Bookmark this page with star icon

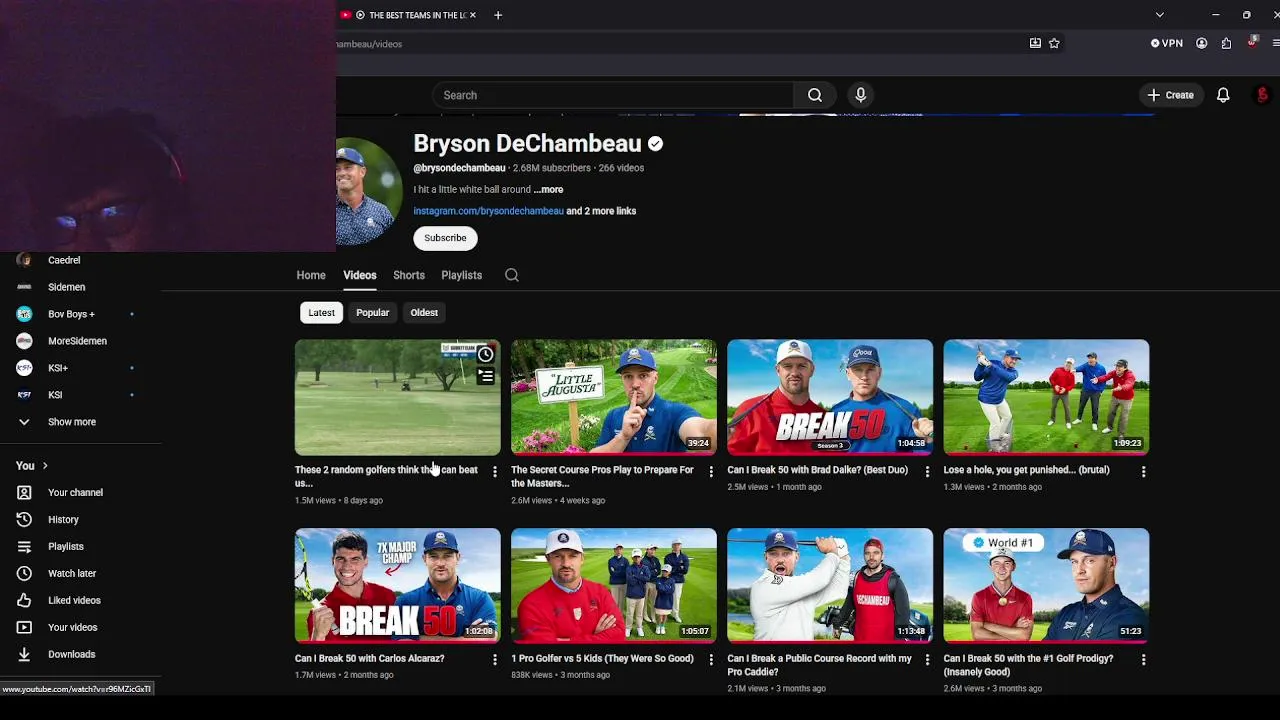point(1054,43)
